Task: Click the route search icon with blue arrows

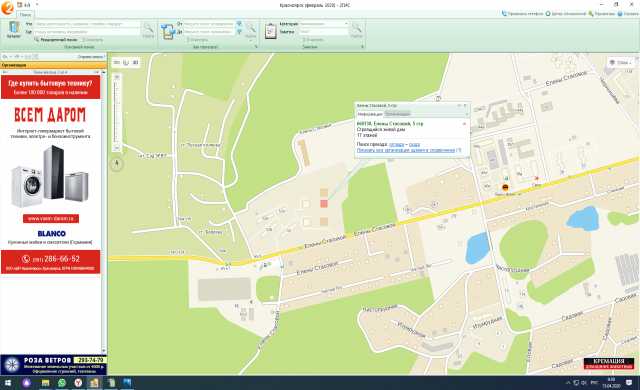Action: (x=168, y=31)
